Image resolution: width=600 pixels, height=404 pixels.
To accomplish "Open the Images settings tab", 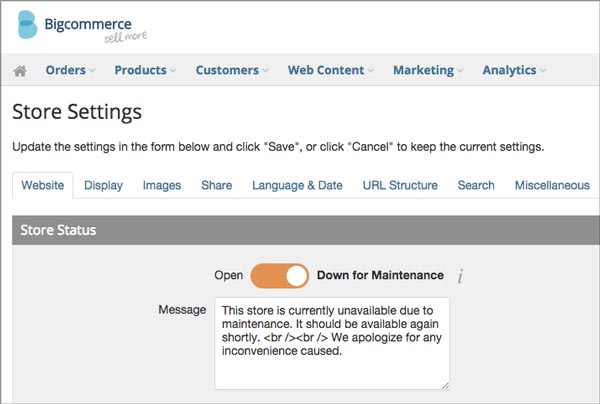I will pos(162,185).
